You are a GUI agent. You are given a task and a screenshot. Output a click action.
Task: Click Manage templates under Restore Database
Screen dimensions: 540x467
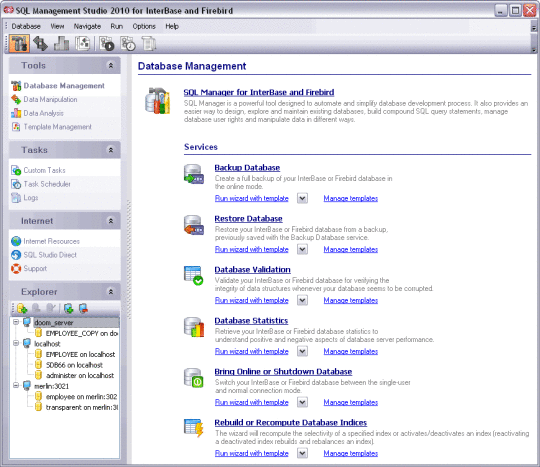tap(351, 249)
